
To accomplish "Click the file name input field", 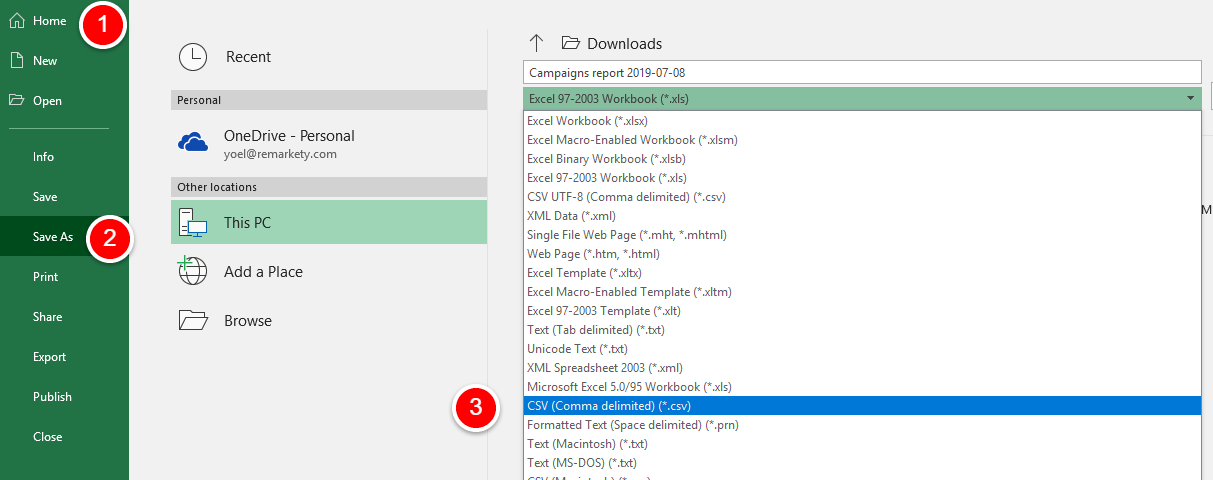I will point(861,72).
